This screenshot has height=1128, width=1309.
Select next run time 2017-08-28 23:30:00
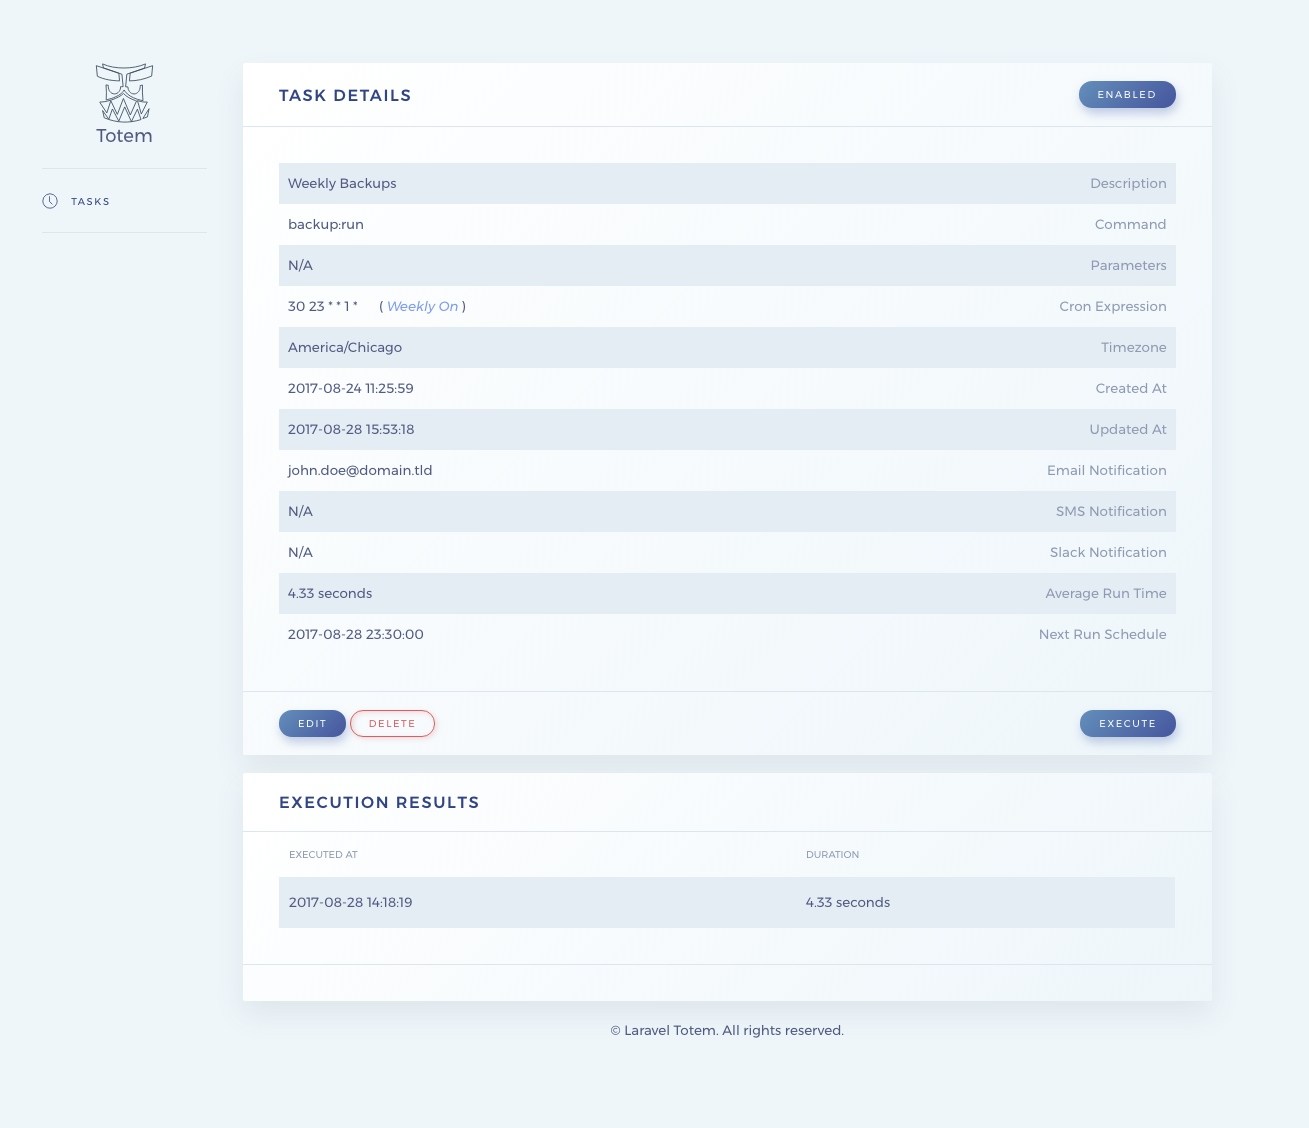[356, 634]
